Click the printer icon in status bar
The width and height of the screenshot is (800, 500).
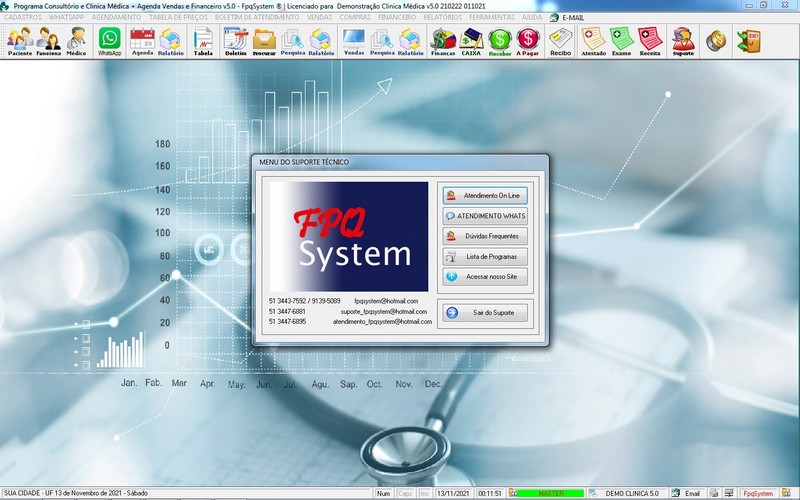(x=714, y=493)
